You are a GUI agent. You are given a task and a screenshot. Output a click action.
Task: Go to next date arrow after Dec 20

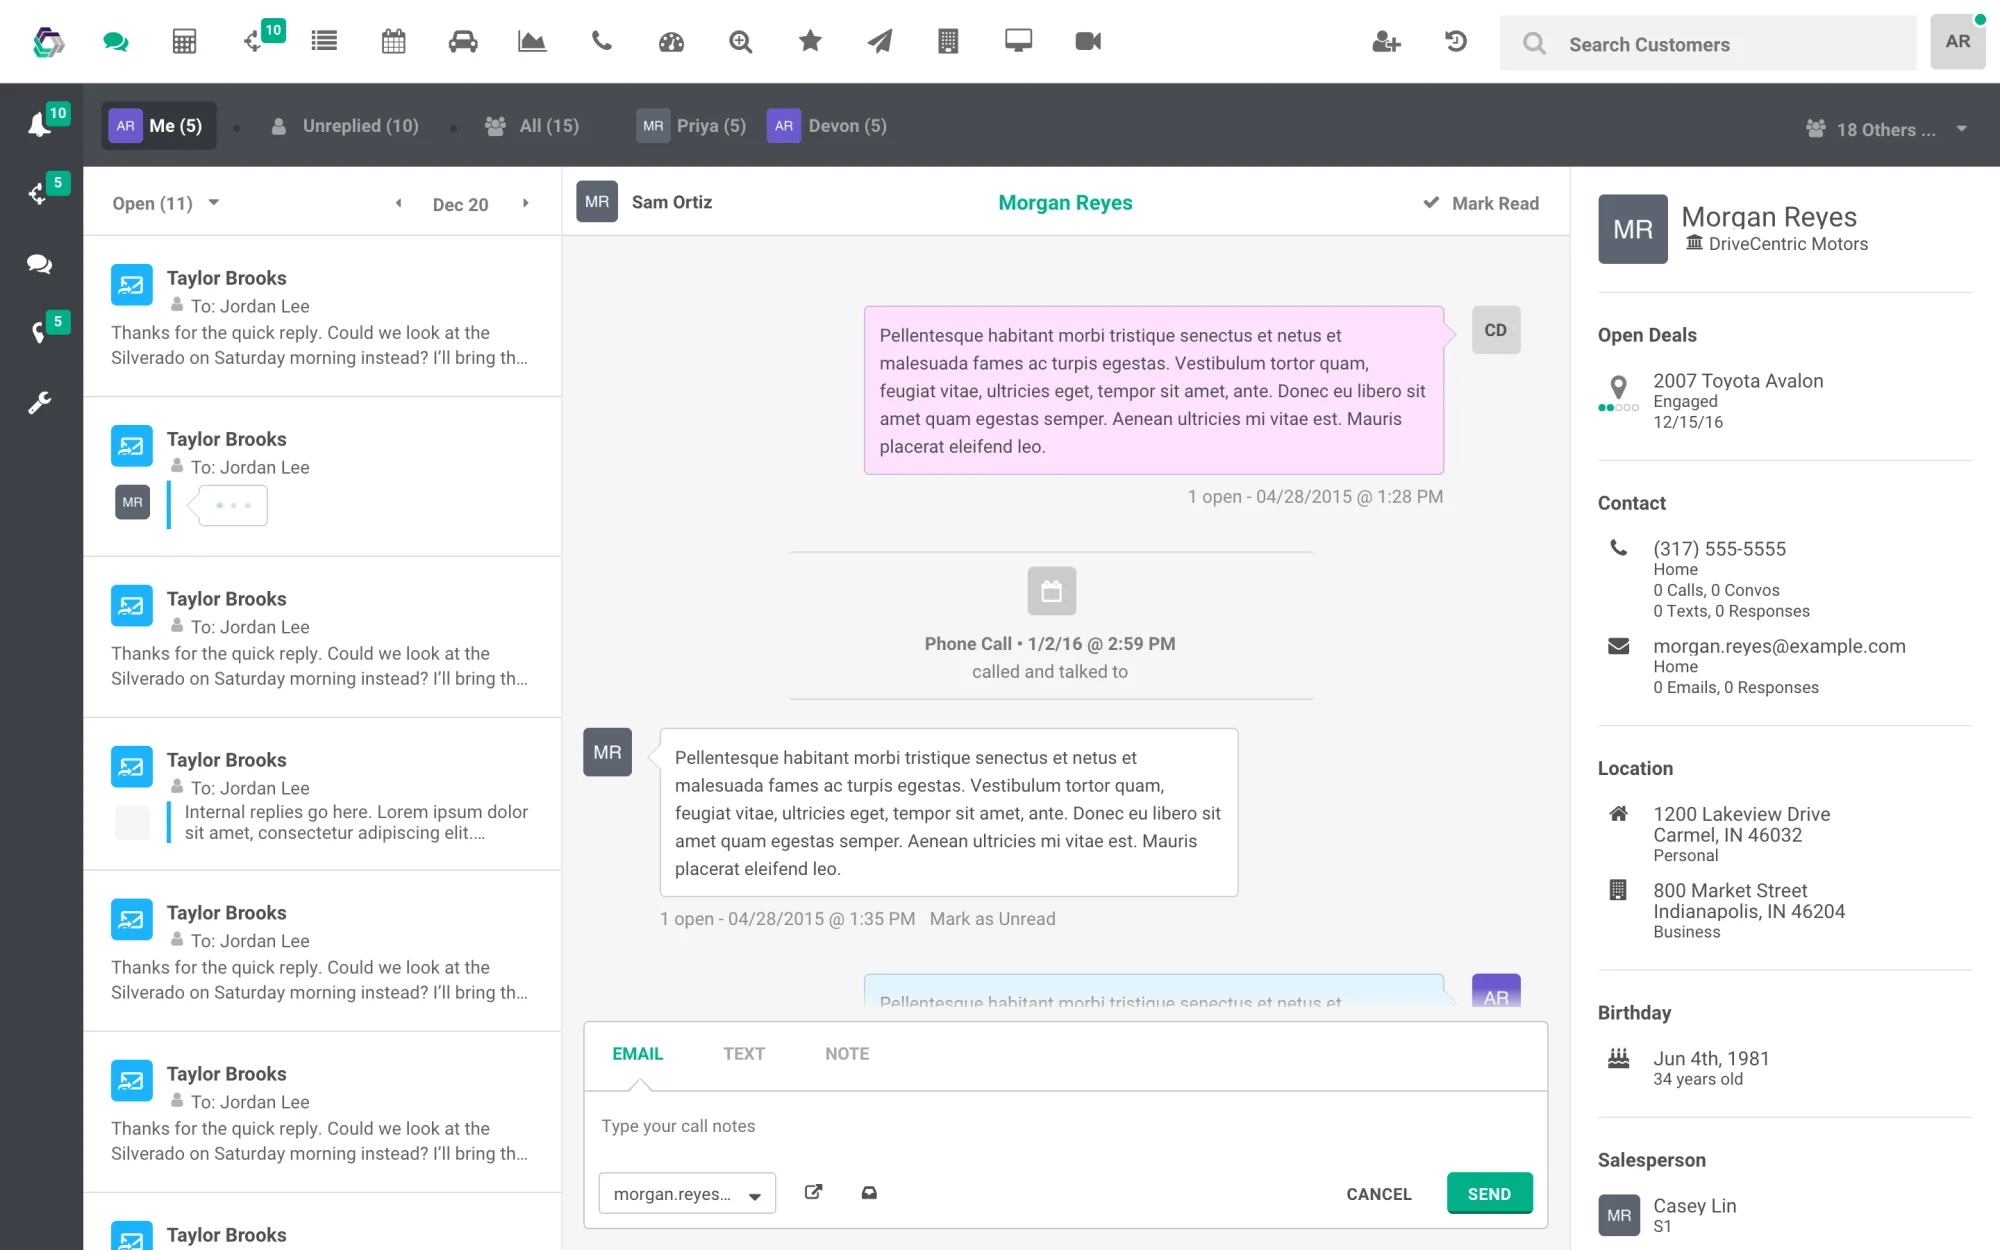click(526, 203)
